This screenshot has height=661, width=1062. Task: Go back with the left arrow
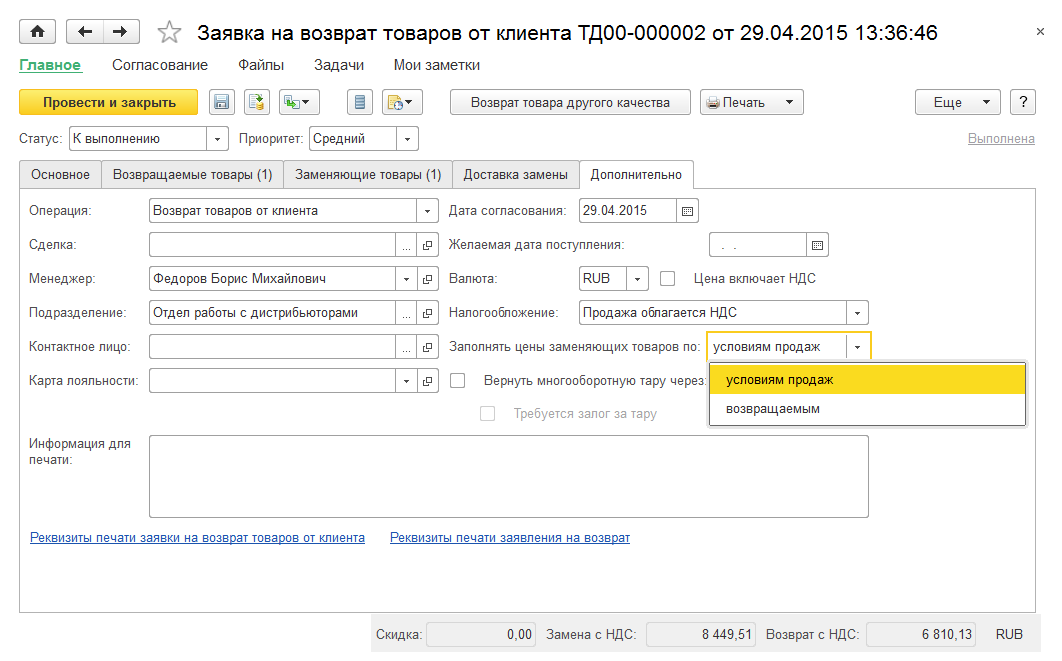point(85,32)
